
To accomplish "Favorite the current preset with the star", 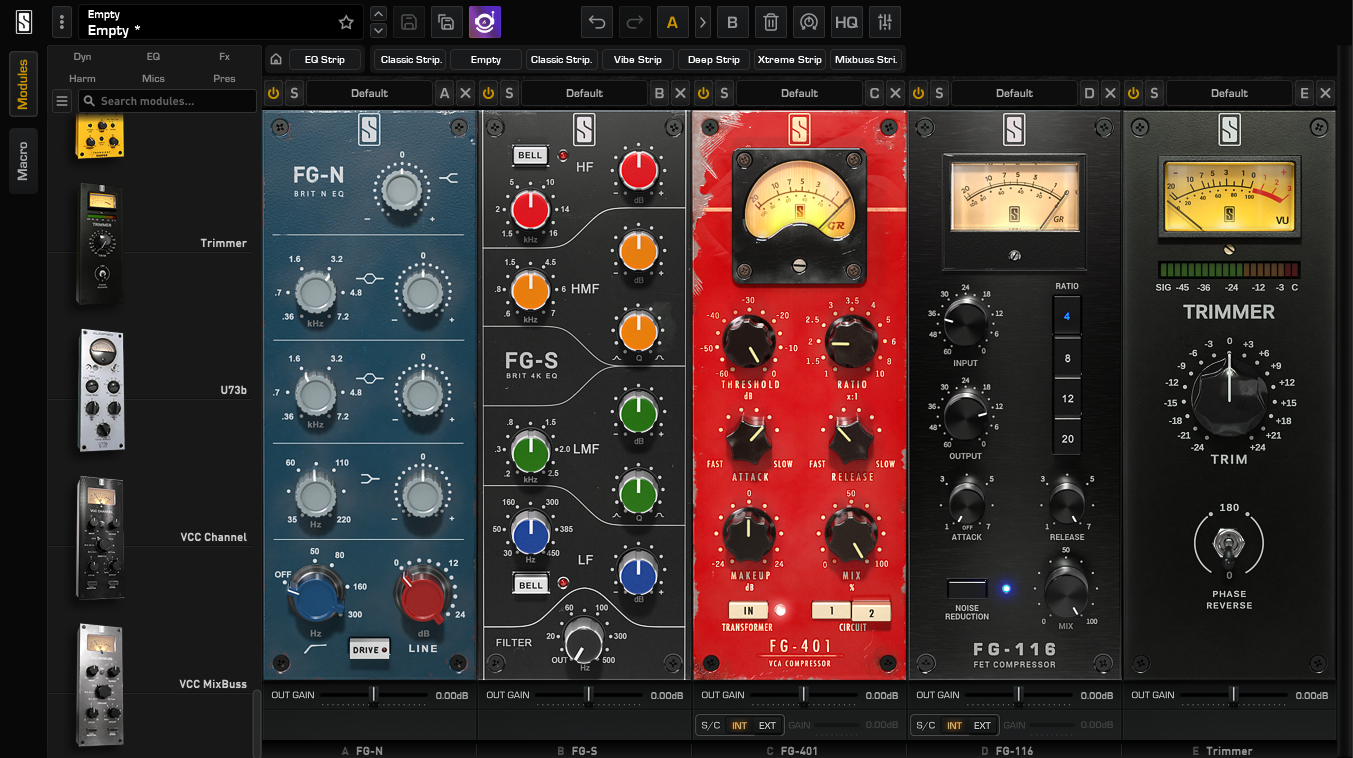I will [346, 22].
